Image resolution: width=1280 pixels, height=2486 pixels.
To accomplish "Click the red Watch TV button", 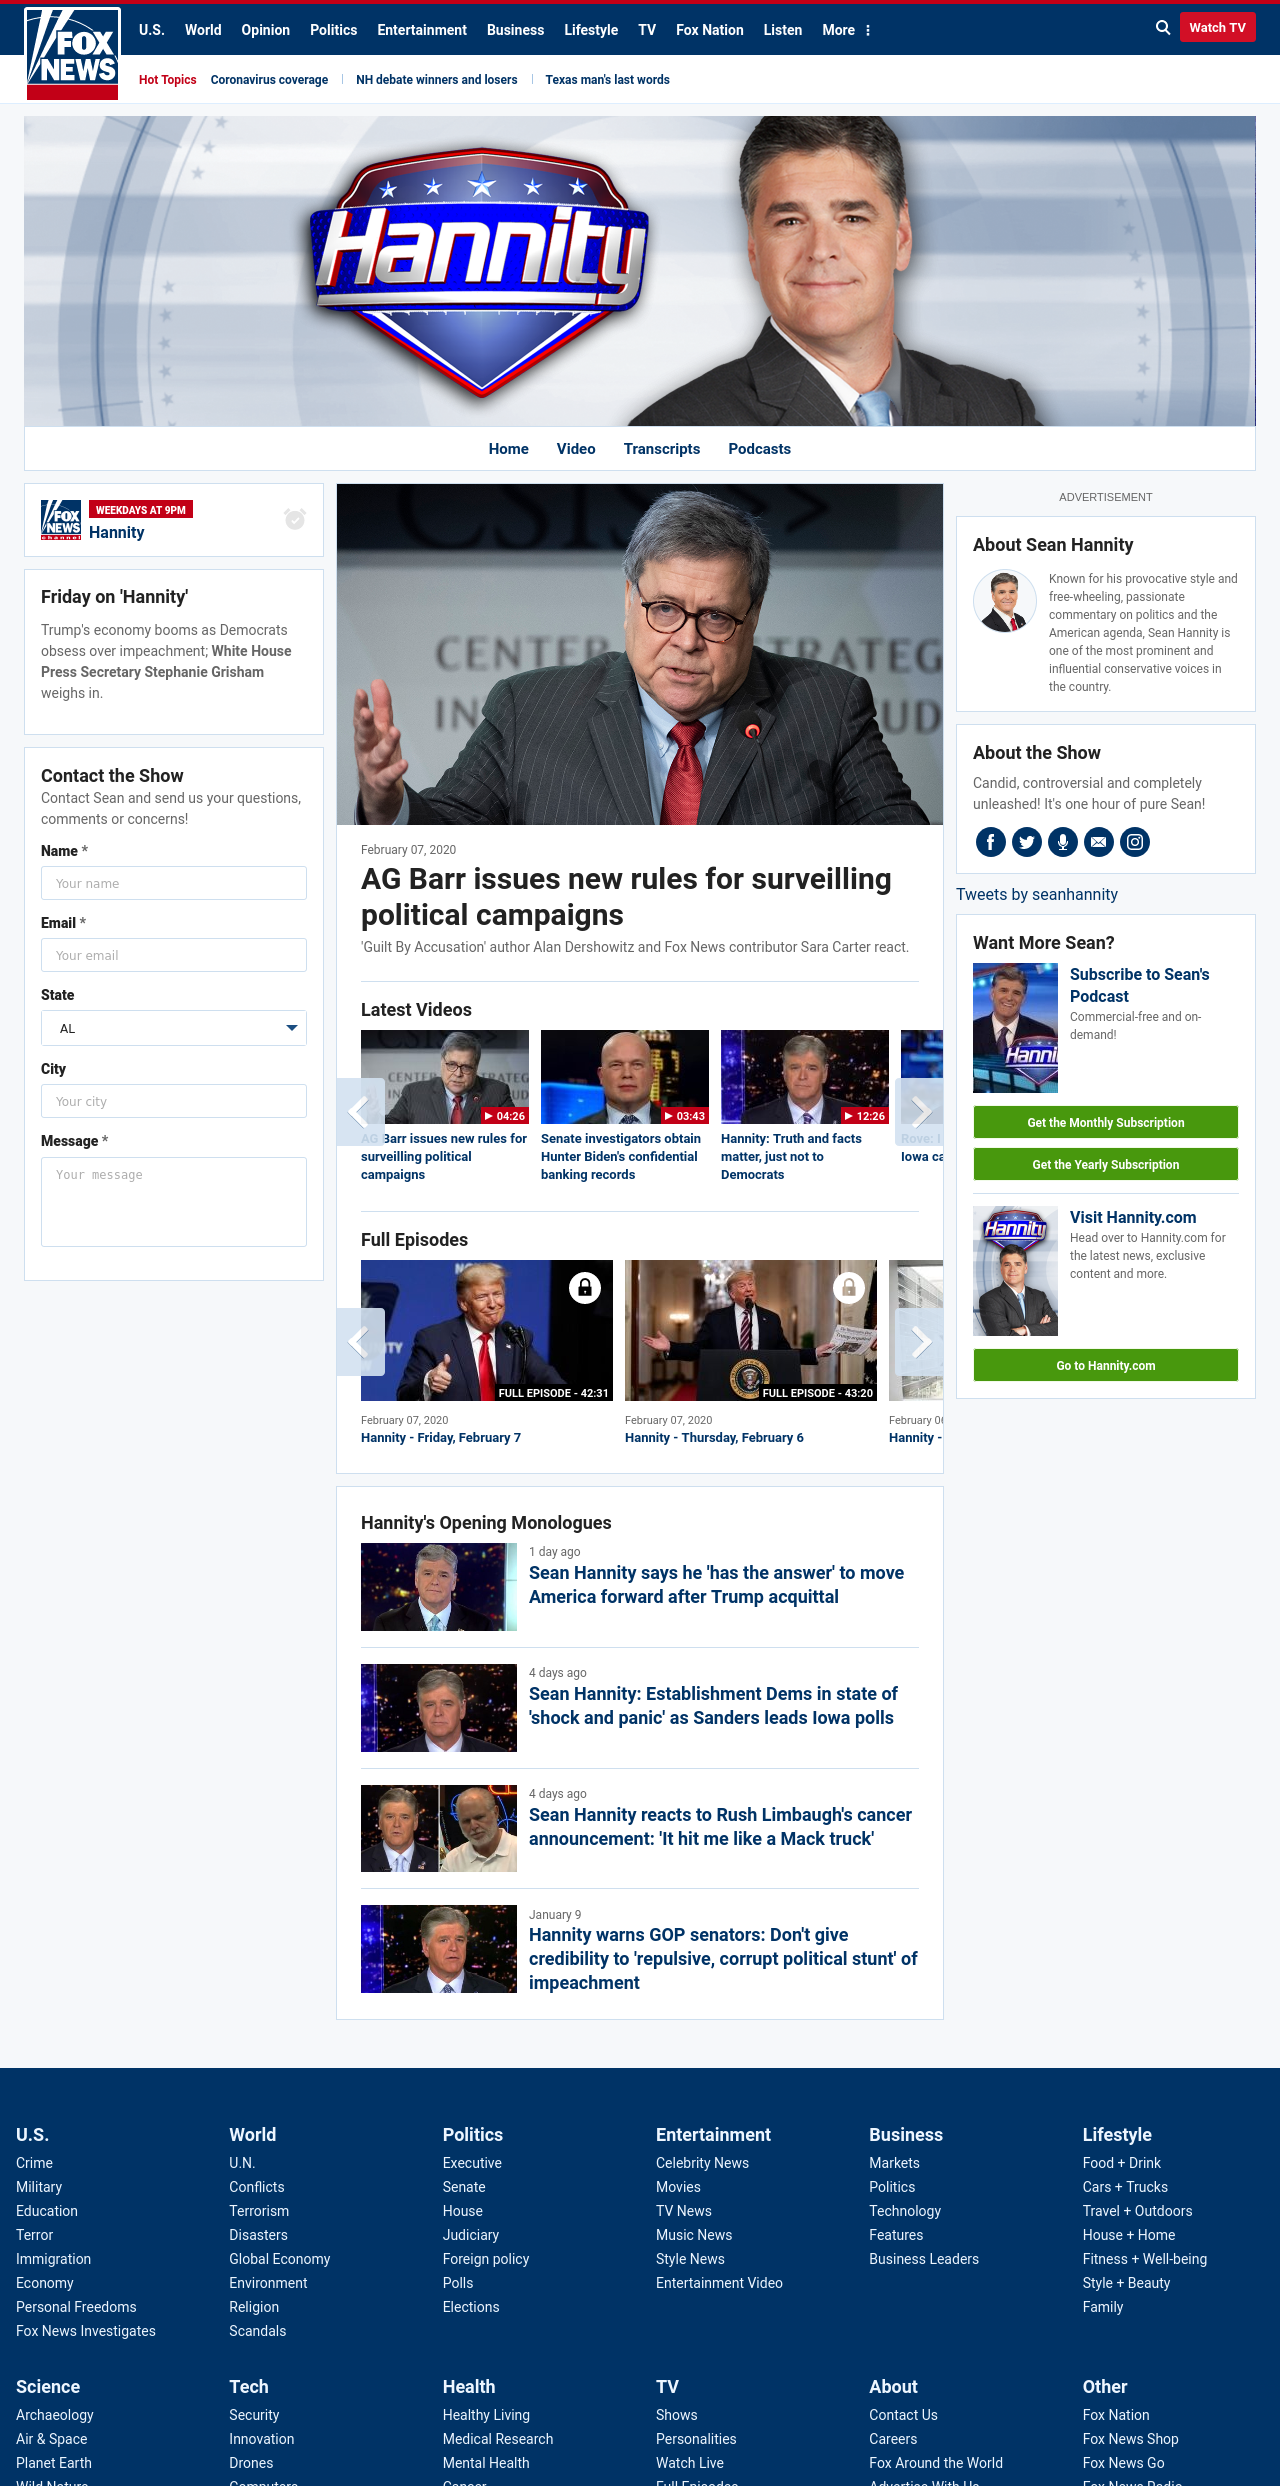I will click(x=1217, y=28).
